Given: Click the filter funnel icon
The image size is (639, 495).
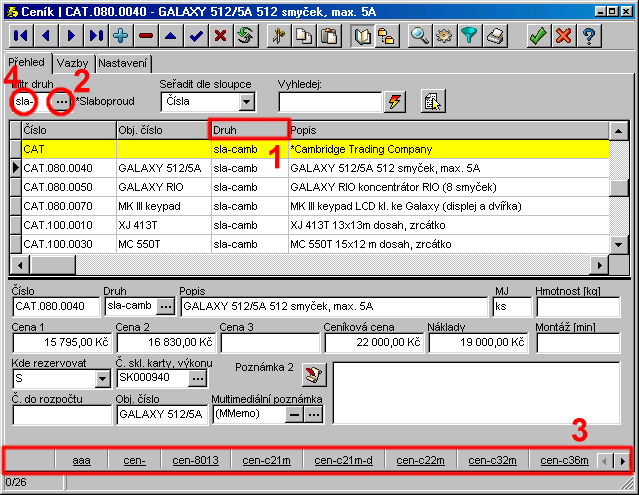Looking at the screenshot, I should point(470,35).
